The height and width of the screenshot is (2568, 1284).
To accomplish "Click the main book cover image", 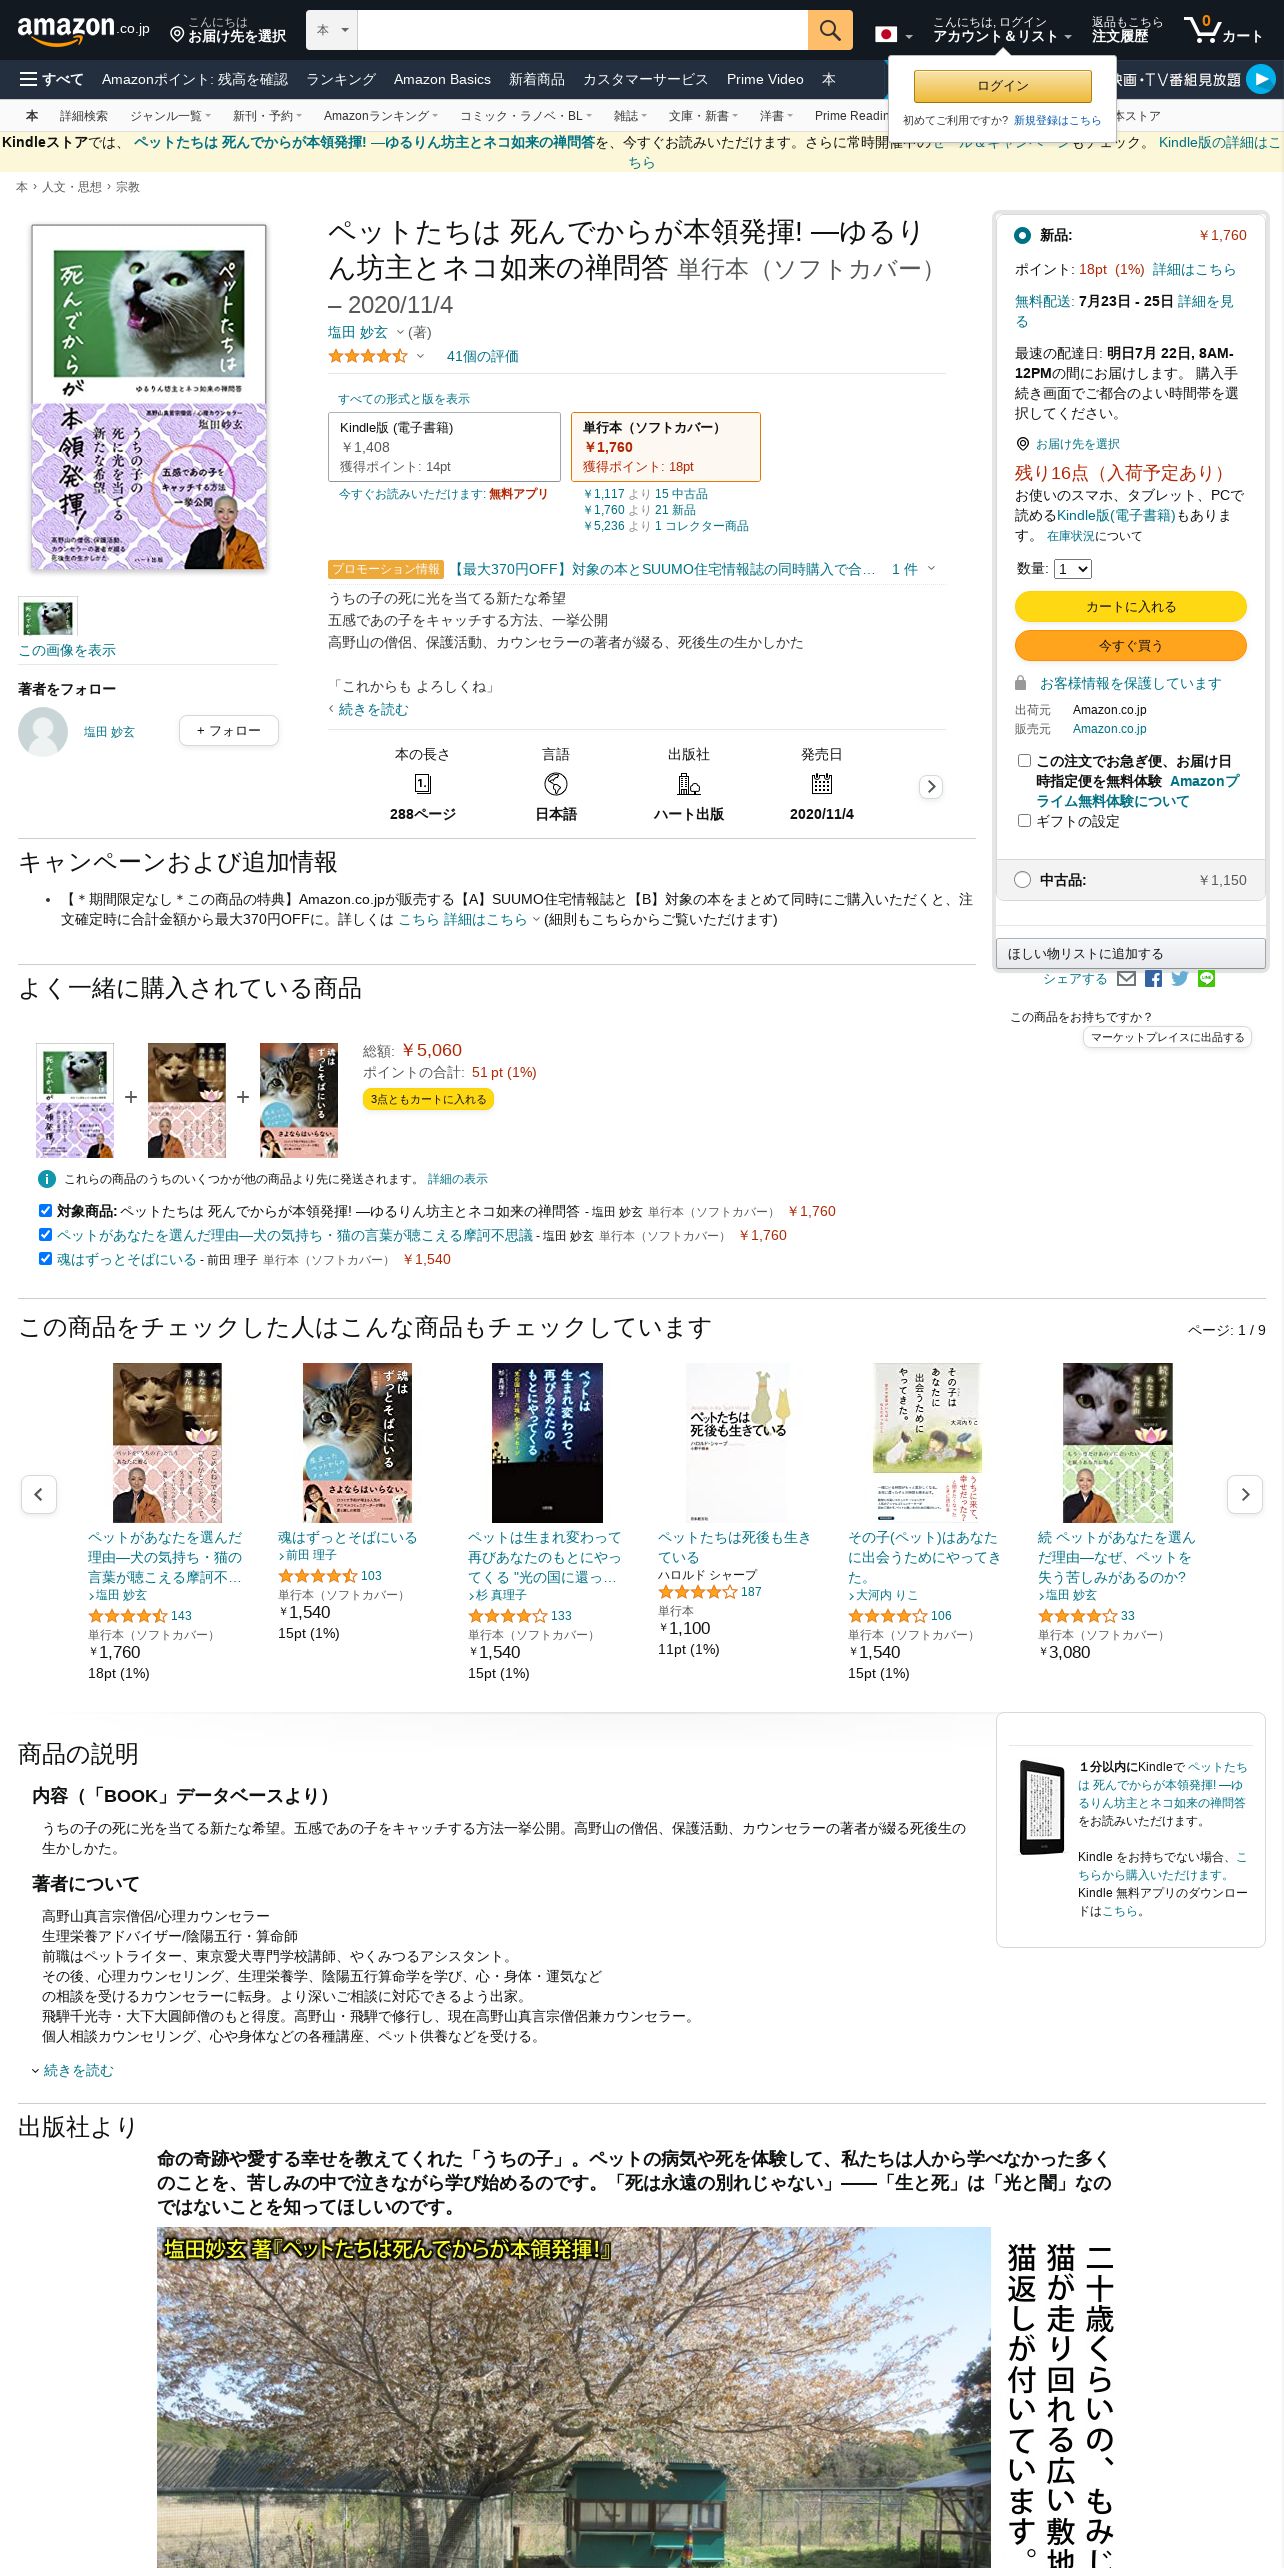I will [149, 398].
